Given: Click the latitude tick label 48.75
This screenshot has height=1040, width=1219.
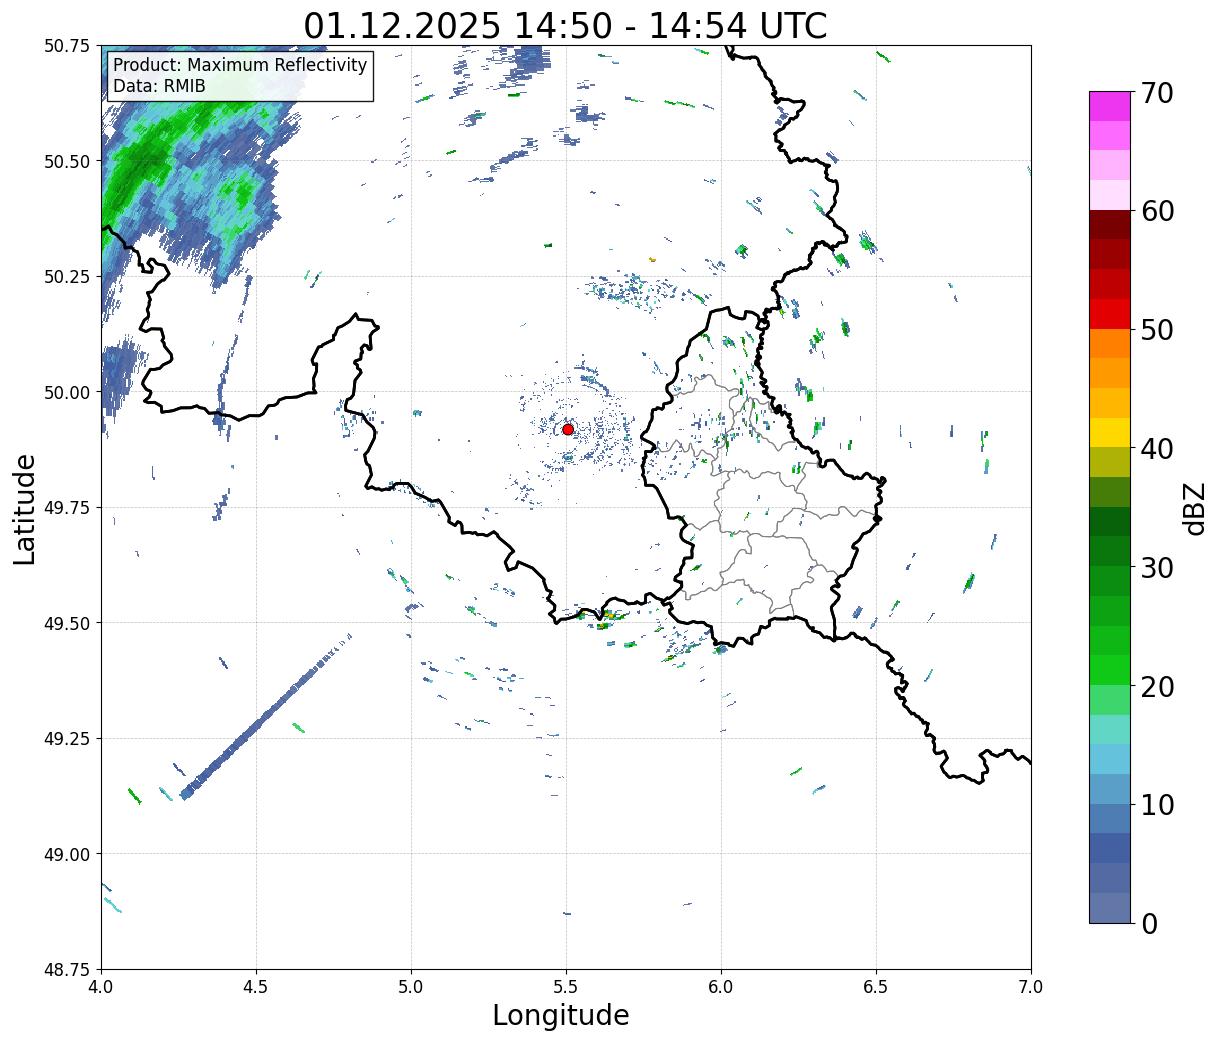Looking at the screenshot, I should pyautogui.click(x=67, y=969).
